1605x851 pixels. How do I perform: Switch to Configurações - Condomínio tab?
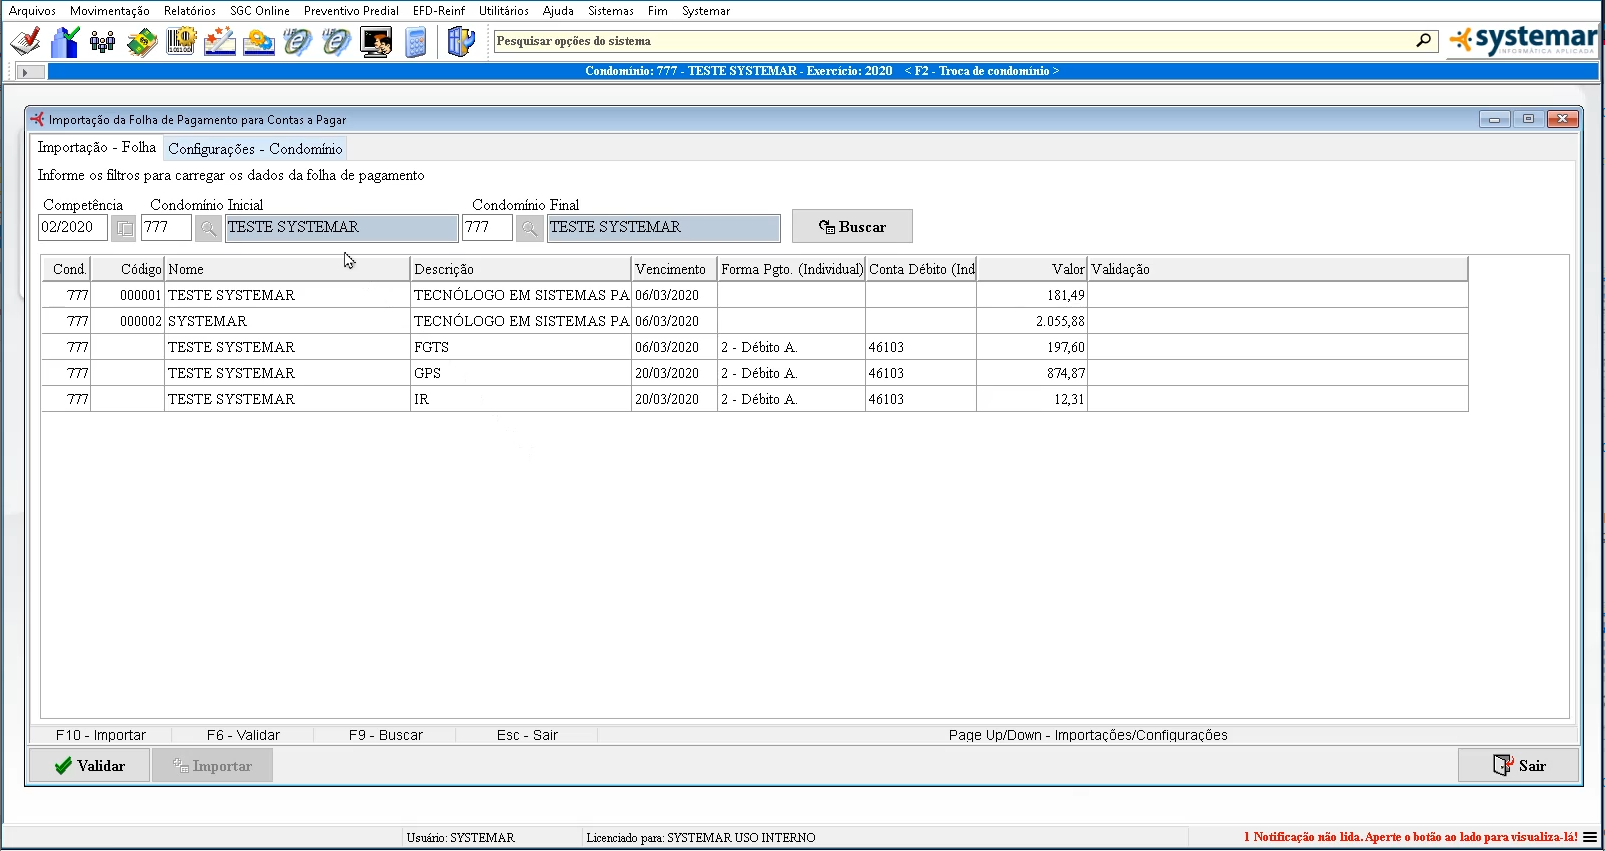point(255,149)
